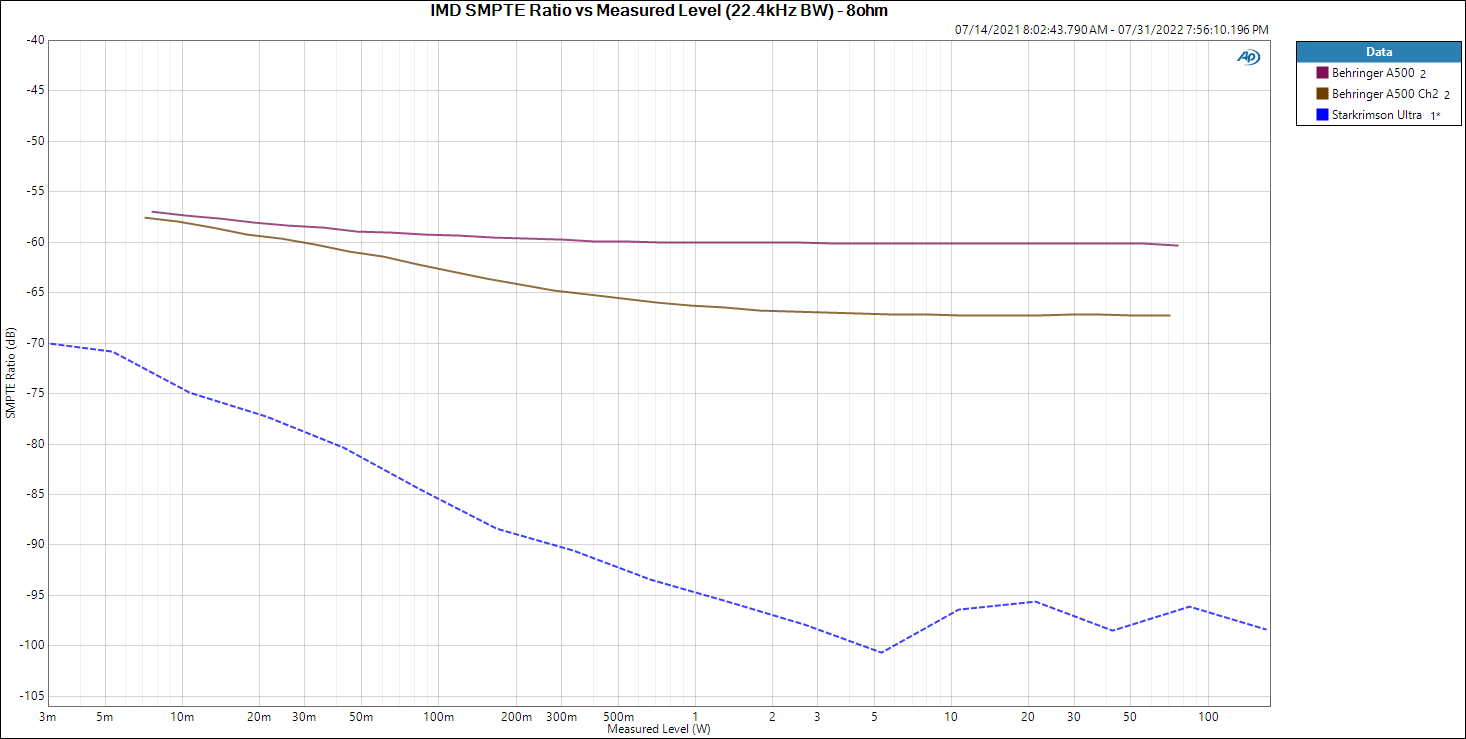Select the blue Starkrimson Ultra color swatch

pyautogui.click(x=1322, y=115)
